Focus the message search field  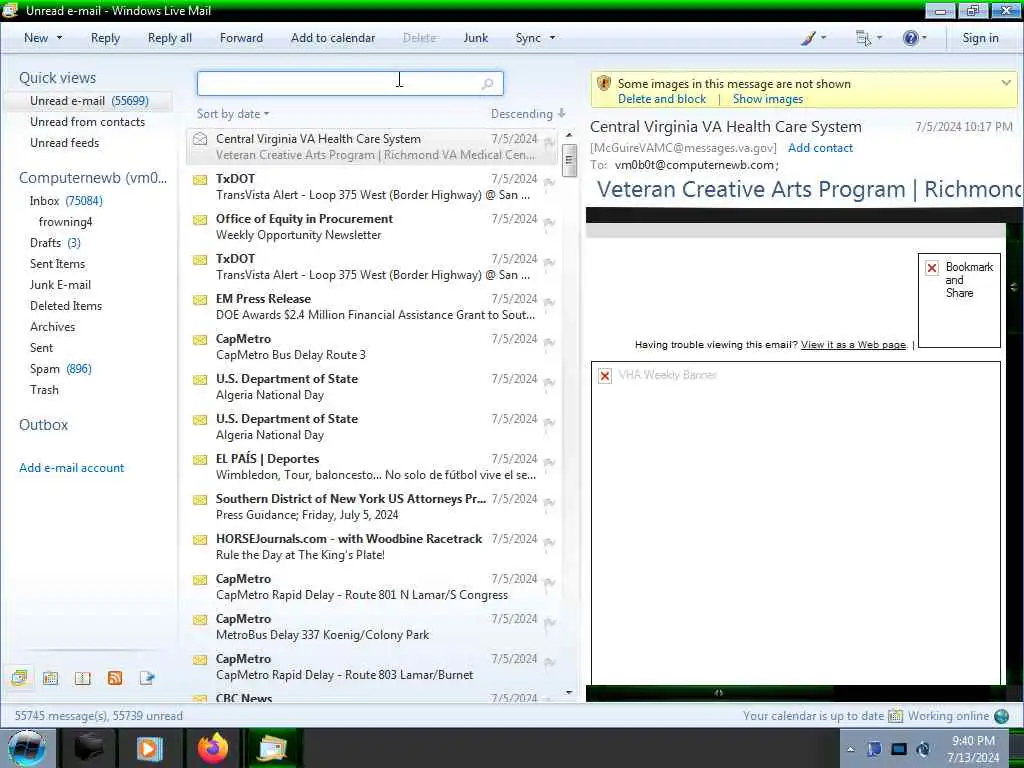[350, 84]
